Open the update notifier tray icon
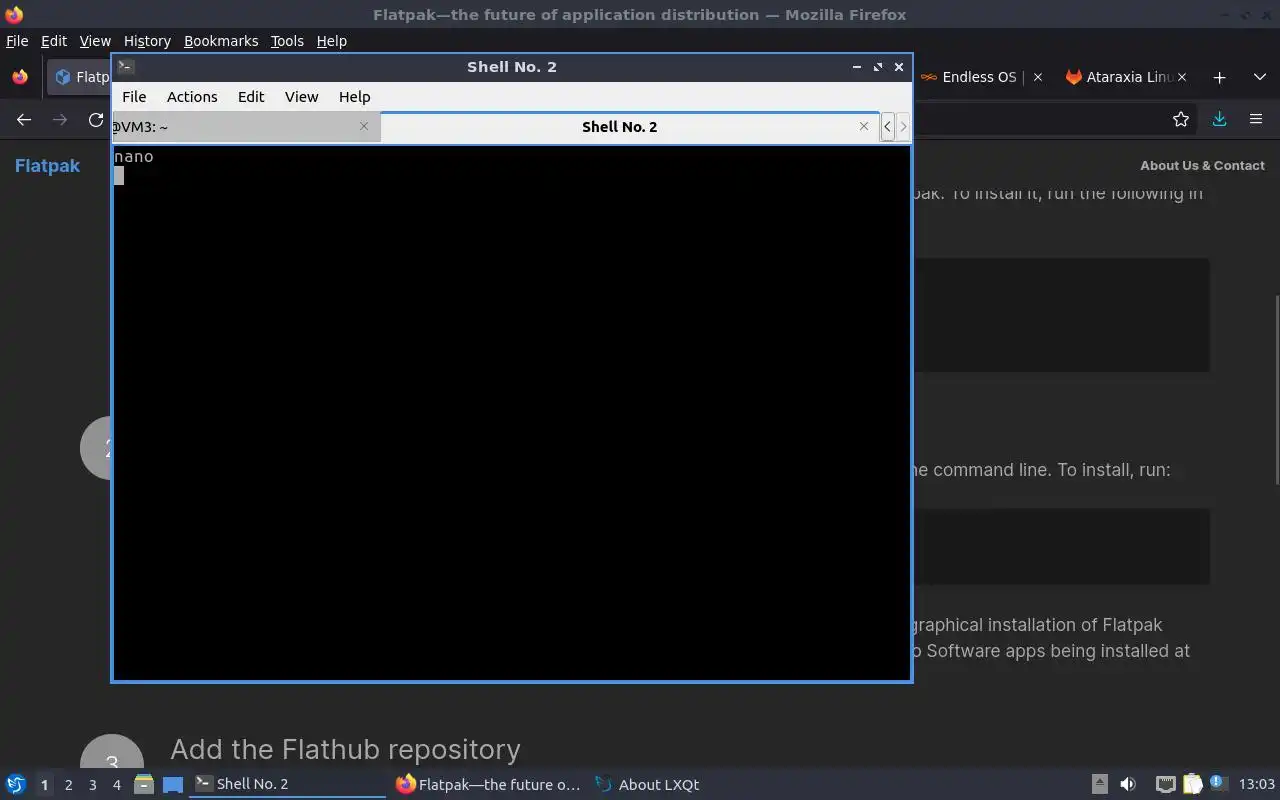The width and height of the screenshot is (1280, 800). (x=1217, y=784)
